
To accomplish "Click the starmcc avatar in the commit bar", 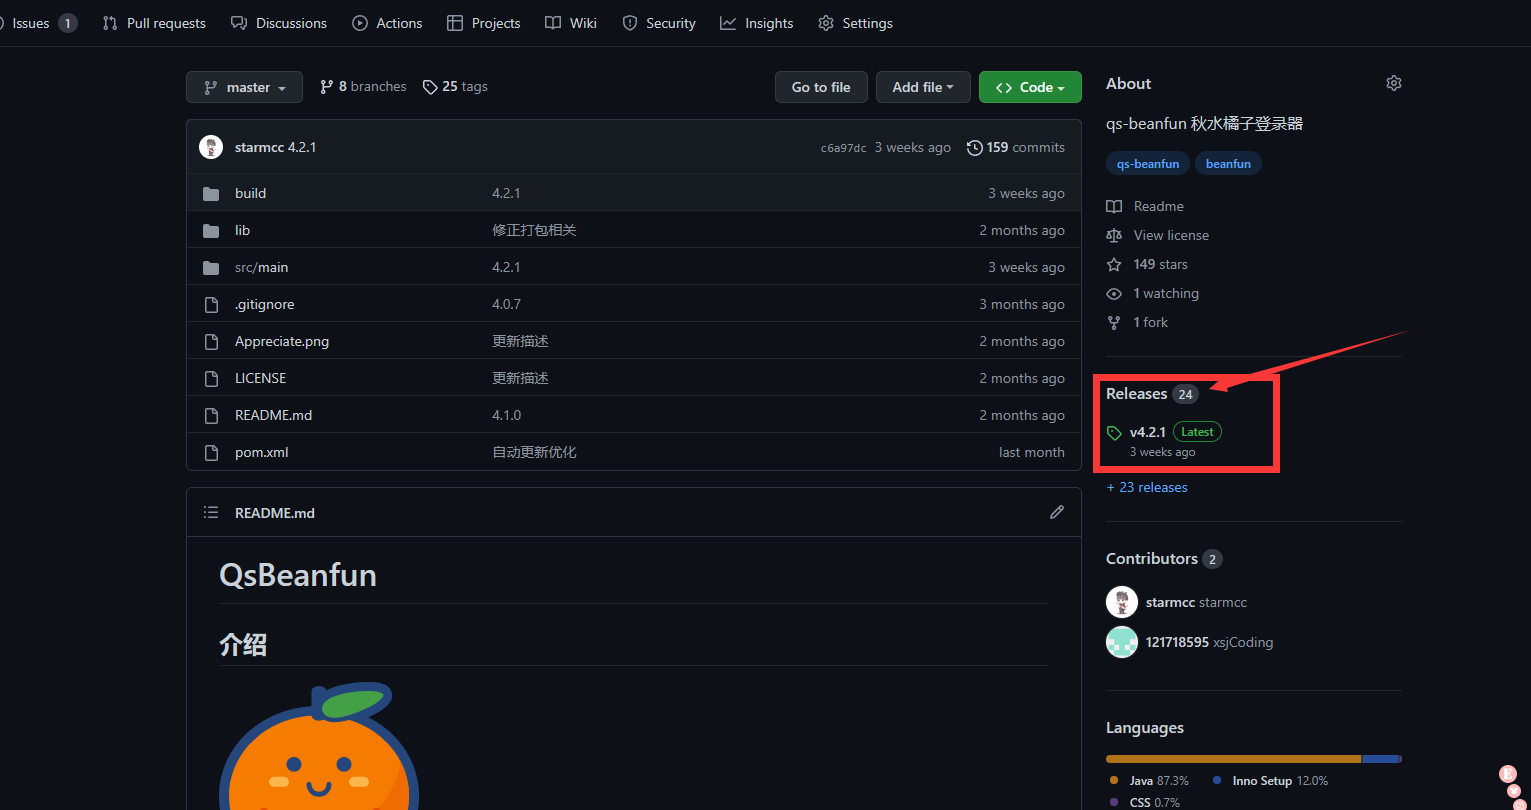I will tap(211, 147).
